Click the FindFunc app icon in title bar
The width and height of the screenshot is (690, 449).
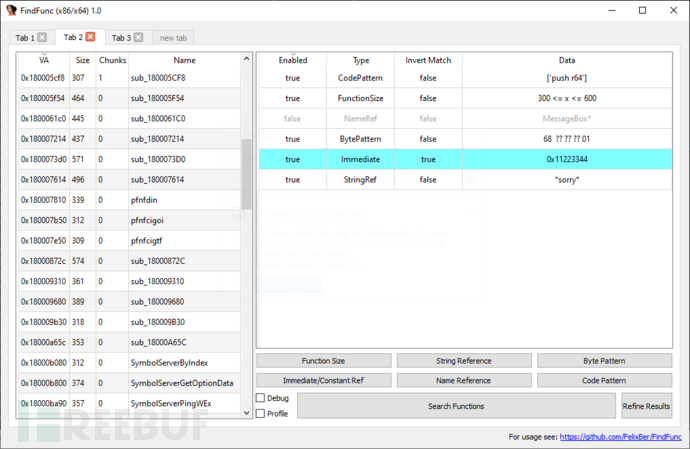[11, 10]
